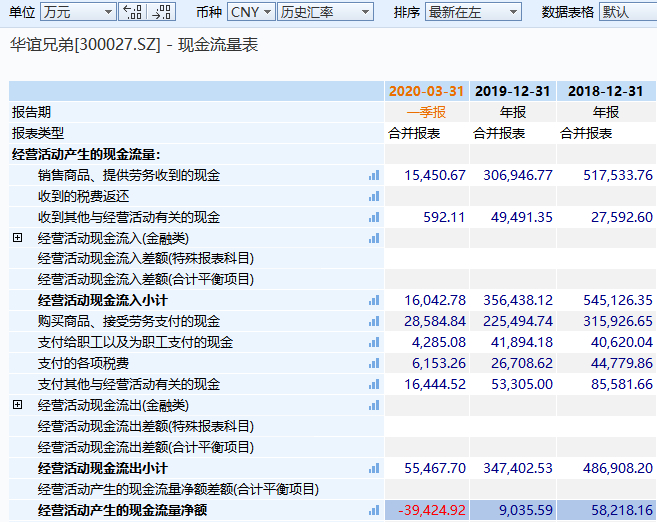
Task: Open the CNY currency dropdown
Action: click(250, 12)
